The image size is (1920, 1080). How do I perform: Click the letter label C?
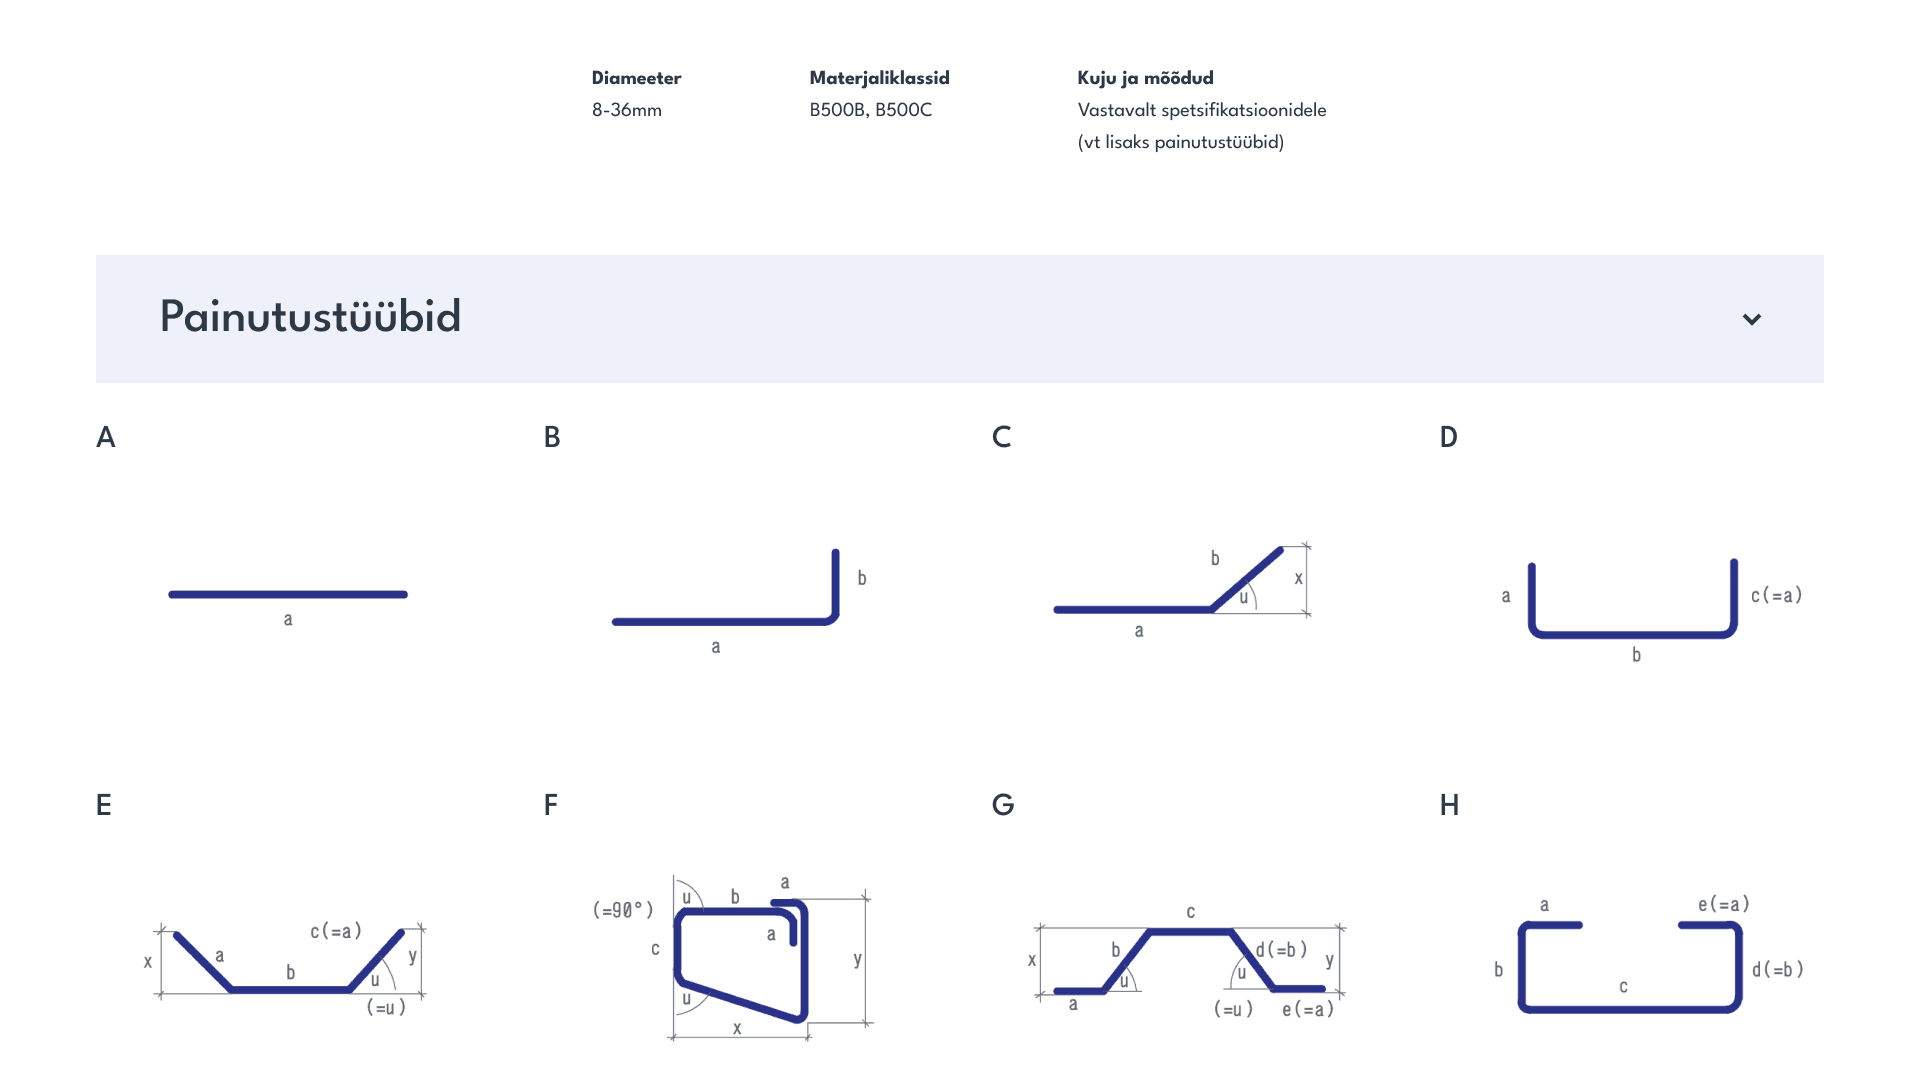[x=1001, y=437]
